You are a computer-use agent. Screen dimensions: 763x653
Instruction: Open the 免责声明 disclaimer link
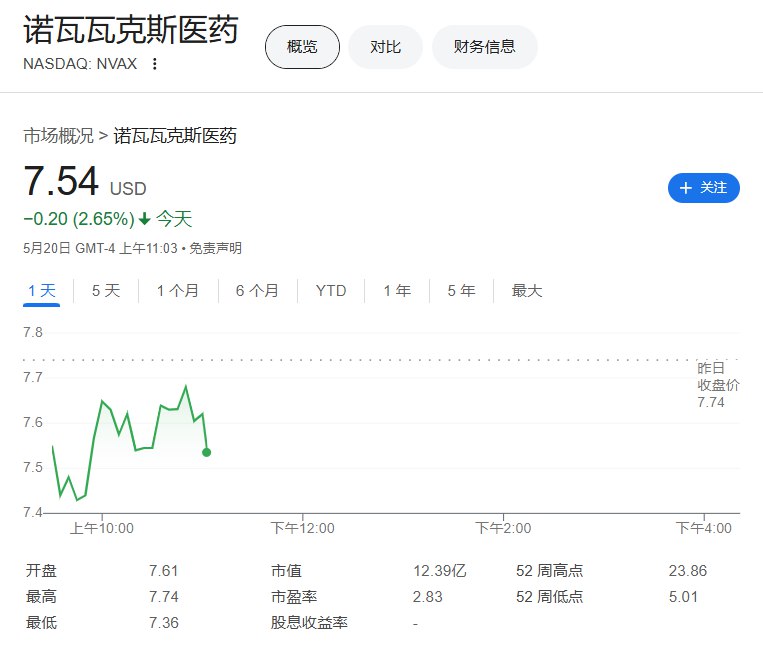215,248
